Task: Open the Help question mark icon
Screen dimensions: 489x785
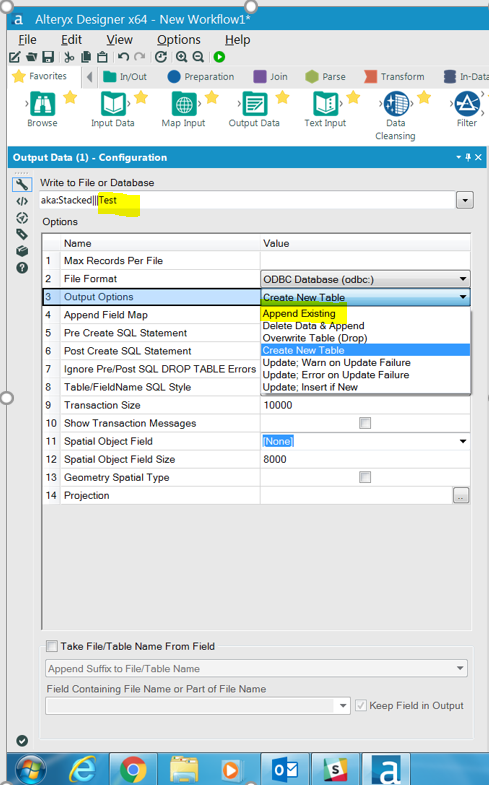Action: (22, 268)
